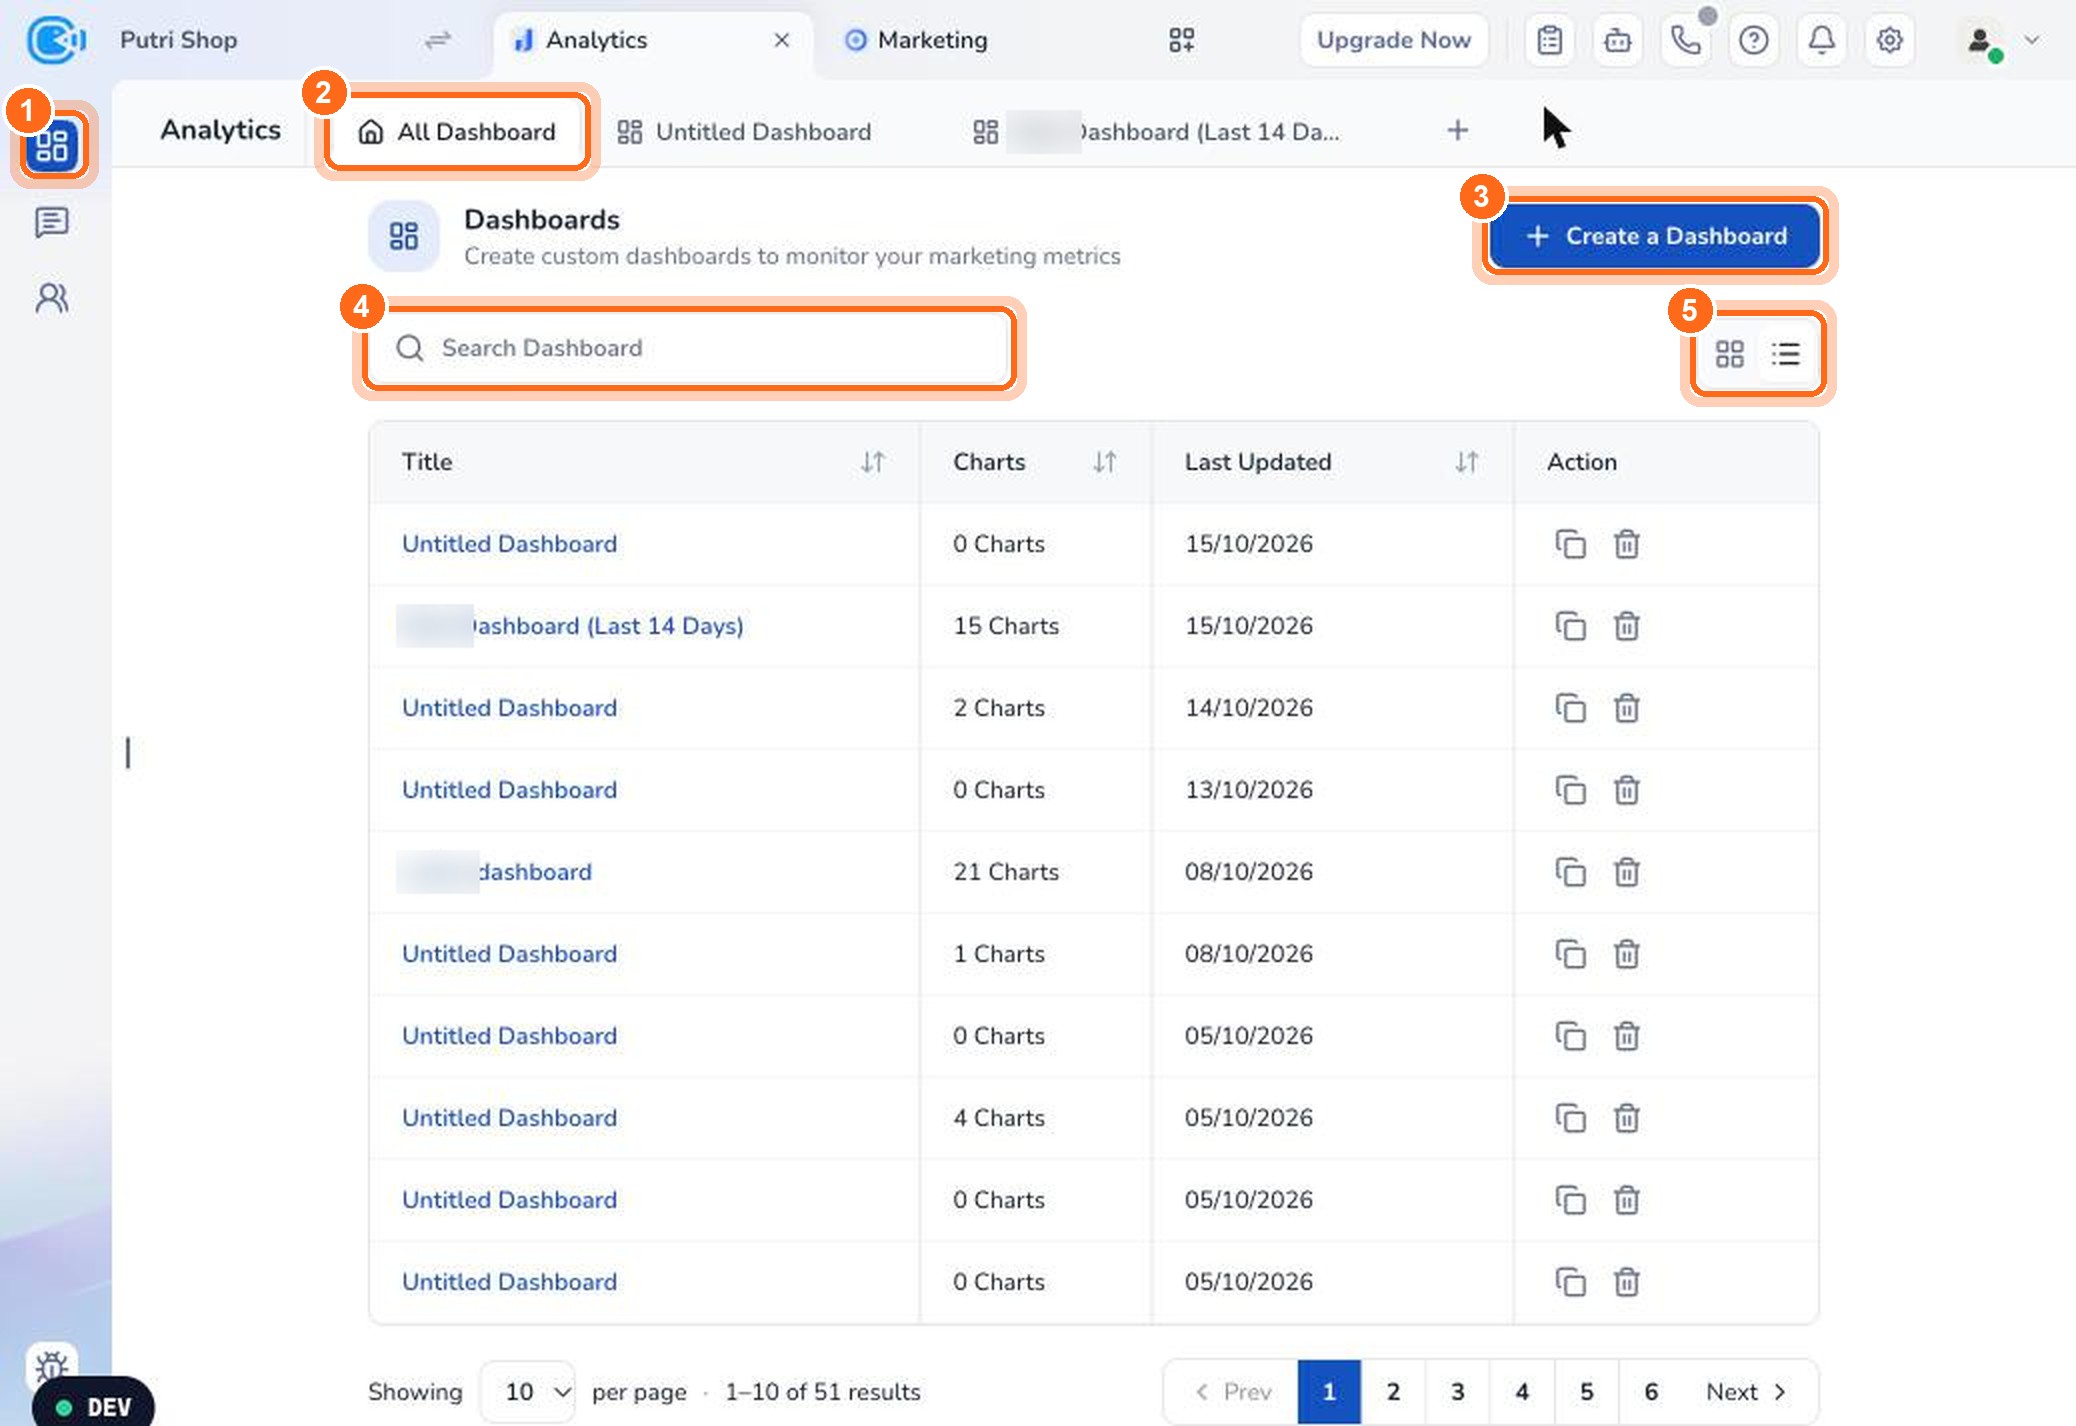The image size is (2076, 1426).
Task: Open the notifications bell
Action: 1822,40
